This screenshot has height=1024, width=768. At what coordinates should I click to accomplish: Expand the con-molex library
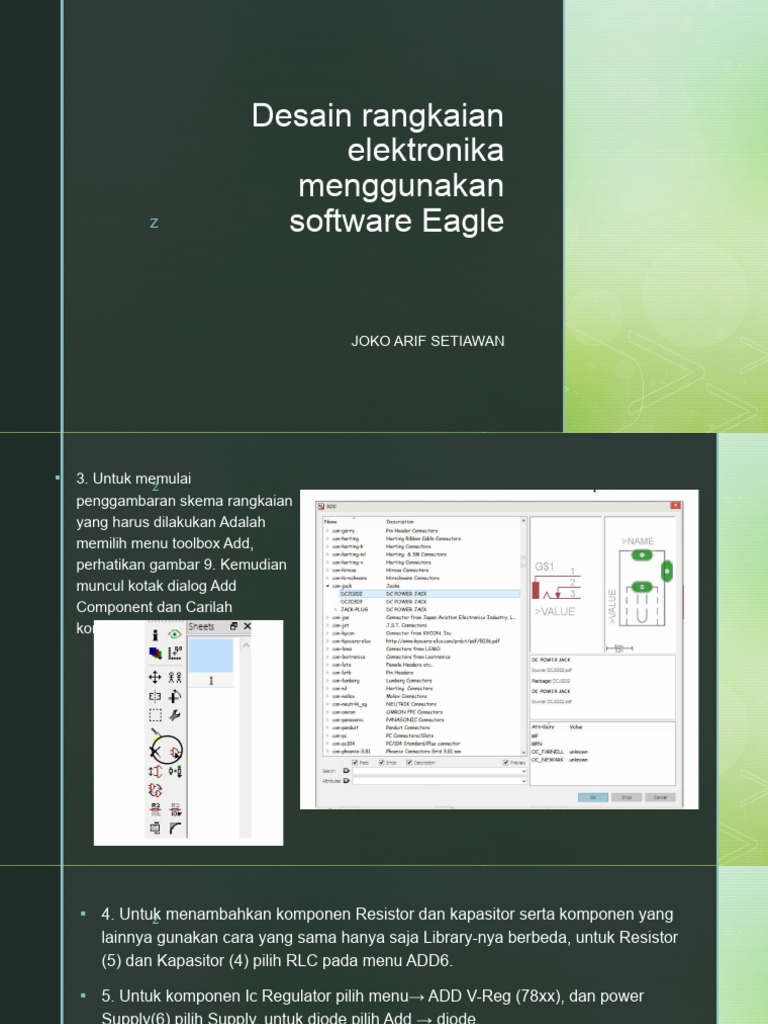tap(328, 696)
